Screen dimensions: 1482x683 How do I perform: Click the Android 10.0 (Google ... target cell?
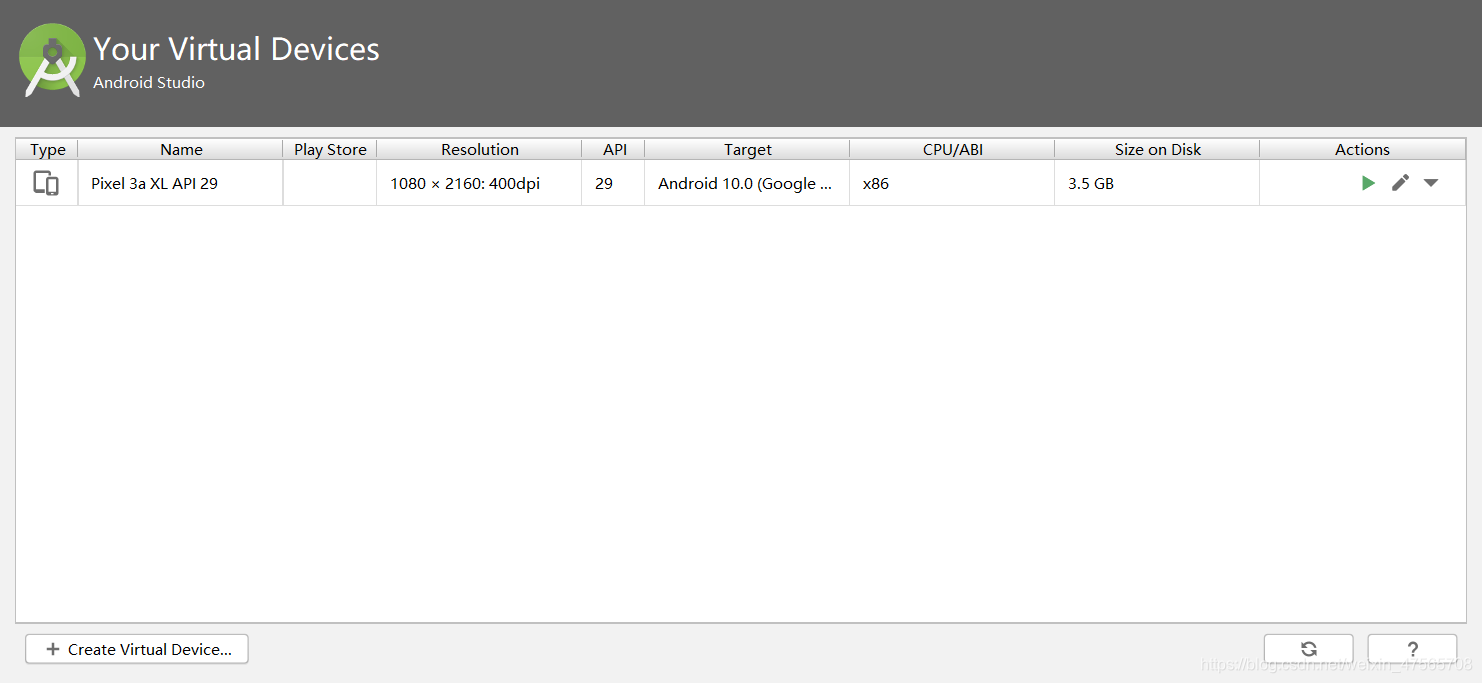pyautogui.click(x=747, y=183)
